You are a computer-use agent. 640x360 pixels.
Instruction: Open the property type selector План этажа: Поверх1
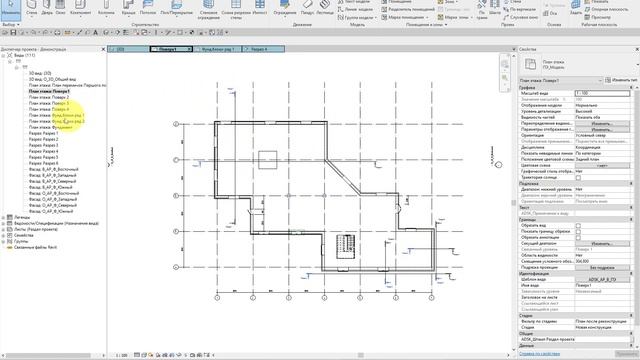tap(561, 80)
